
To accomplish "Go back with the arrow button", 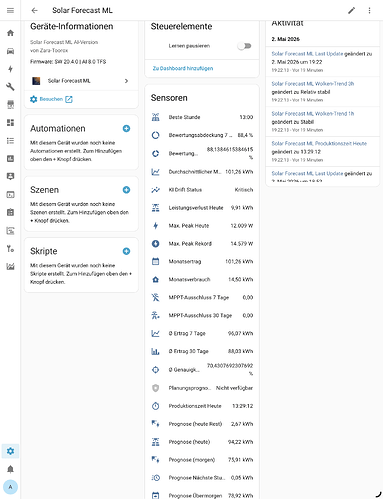I will point(34,10).
